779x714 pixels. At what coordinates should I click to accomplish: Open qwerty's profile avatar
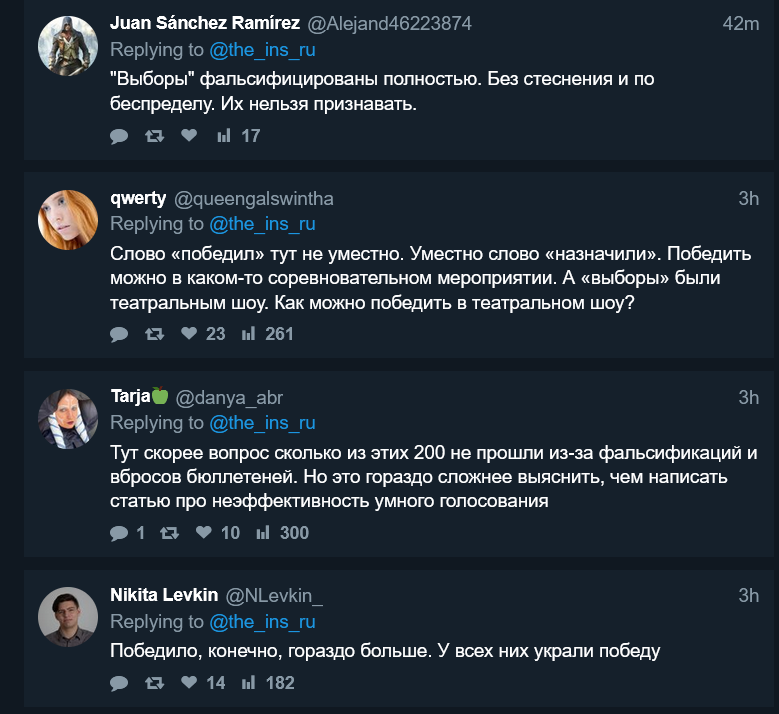coord(68,220)
